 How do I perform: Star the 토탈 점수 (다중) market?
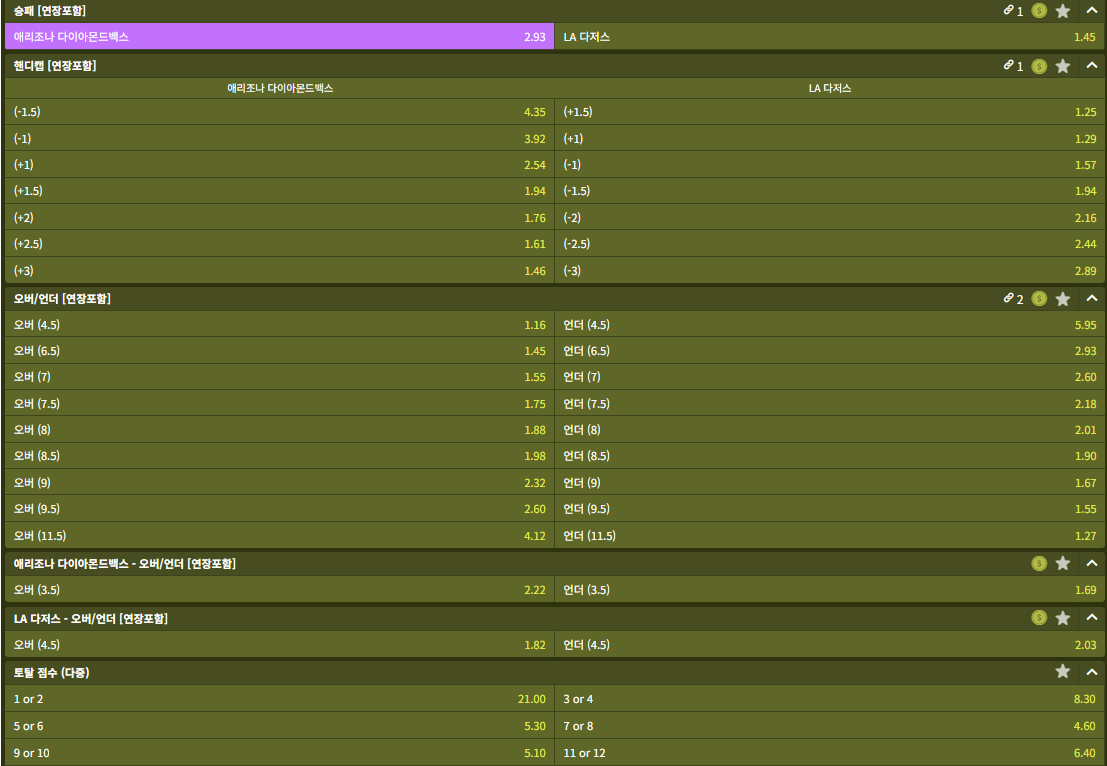[1063, 671]
